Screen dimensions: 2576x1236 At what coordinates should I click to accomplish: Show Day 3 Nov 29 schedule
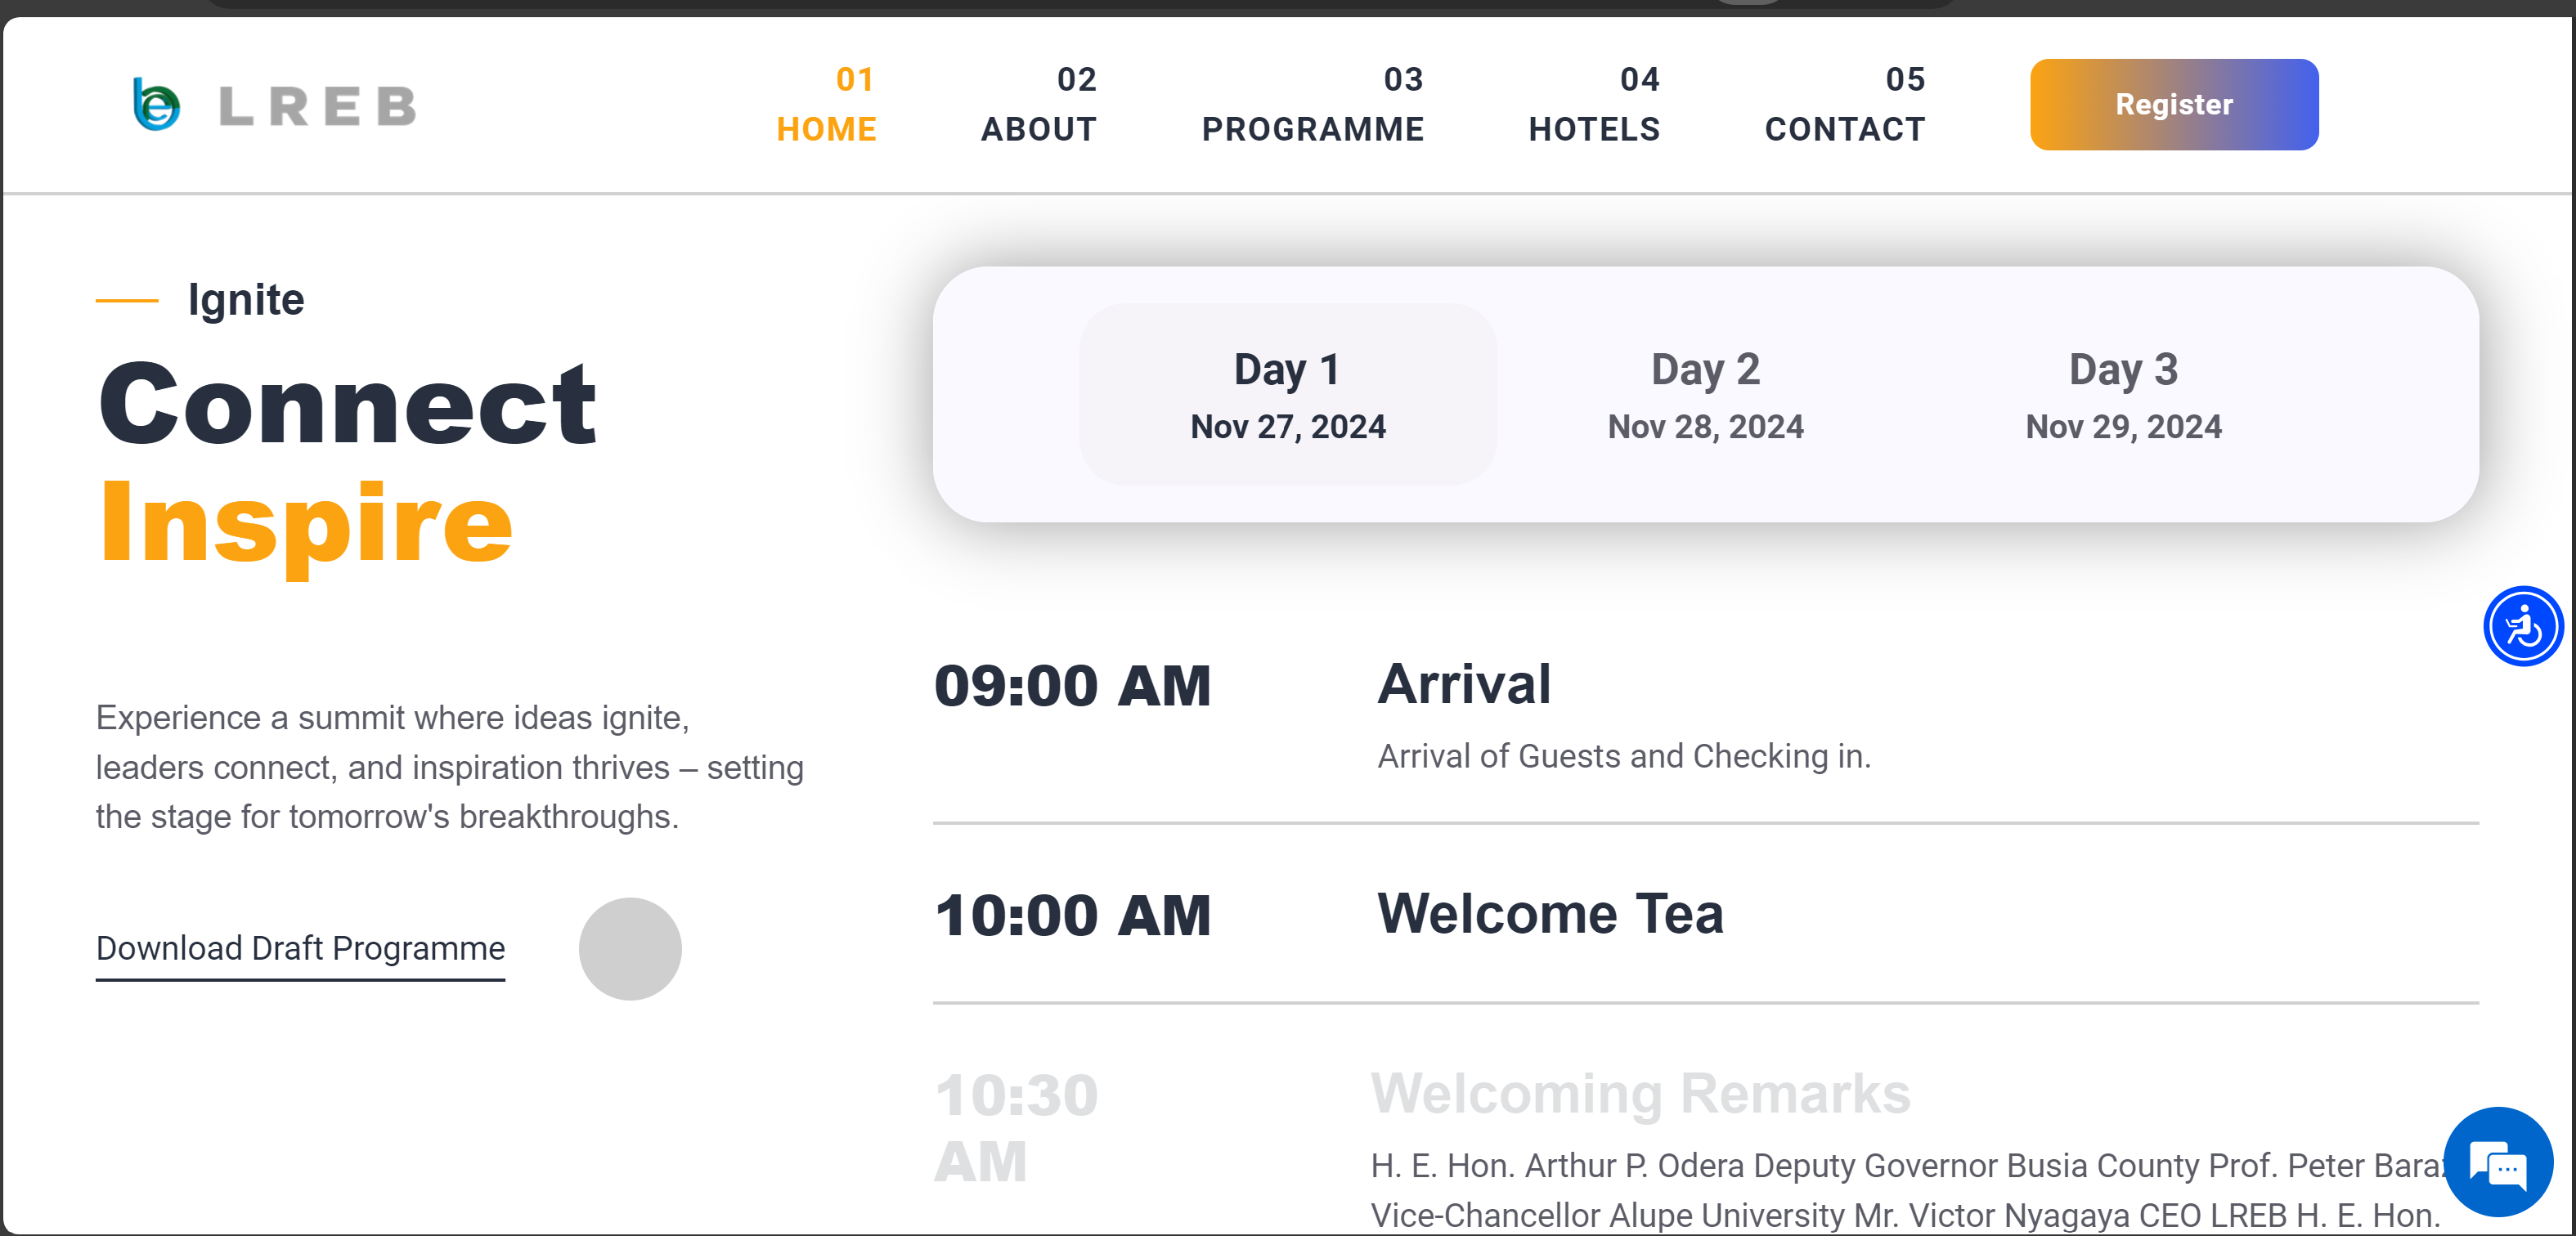pos(2123,395)
